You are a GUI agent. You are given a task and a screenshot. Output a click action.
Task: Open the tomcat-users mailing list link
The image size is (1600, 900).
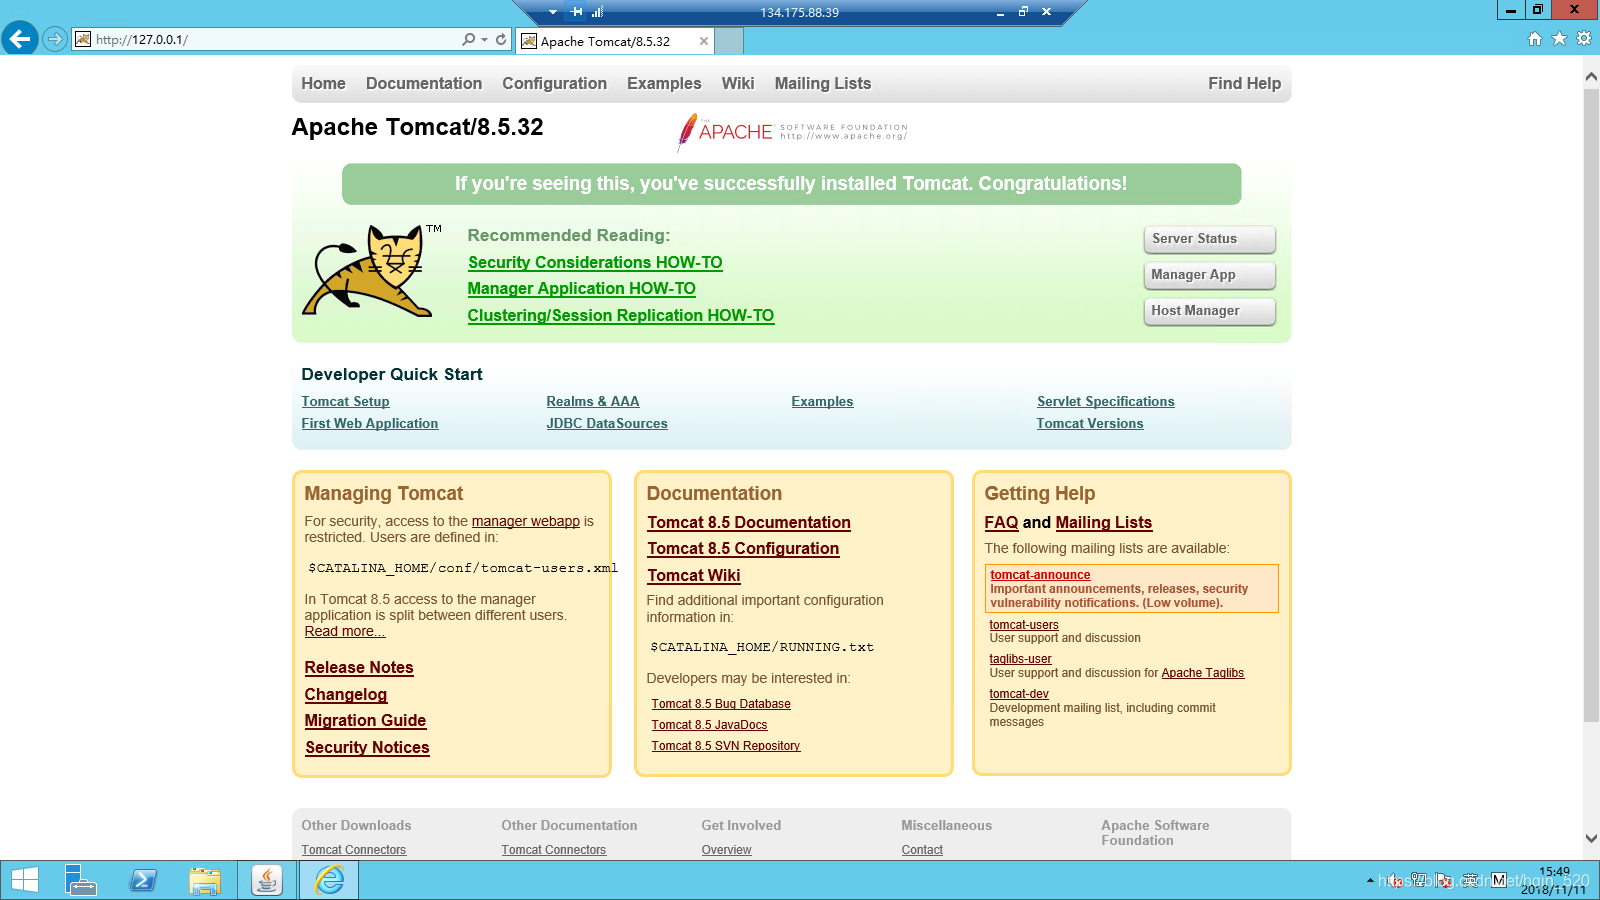1023,625
